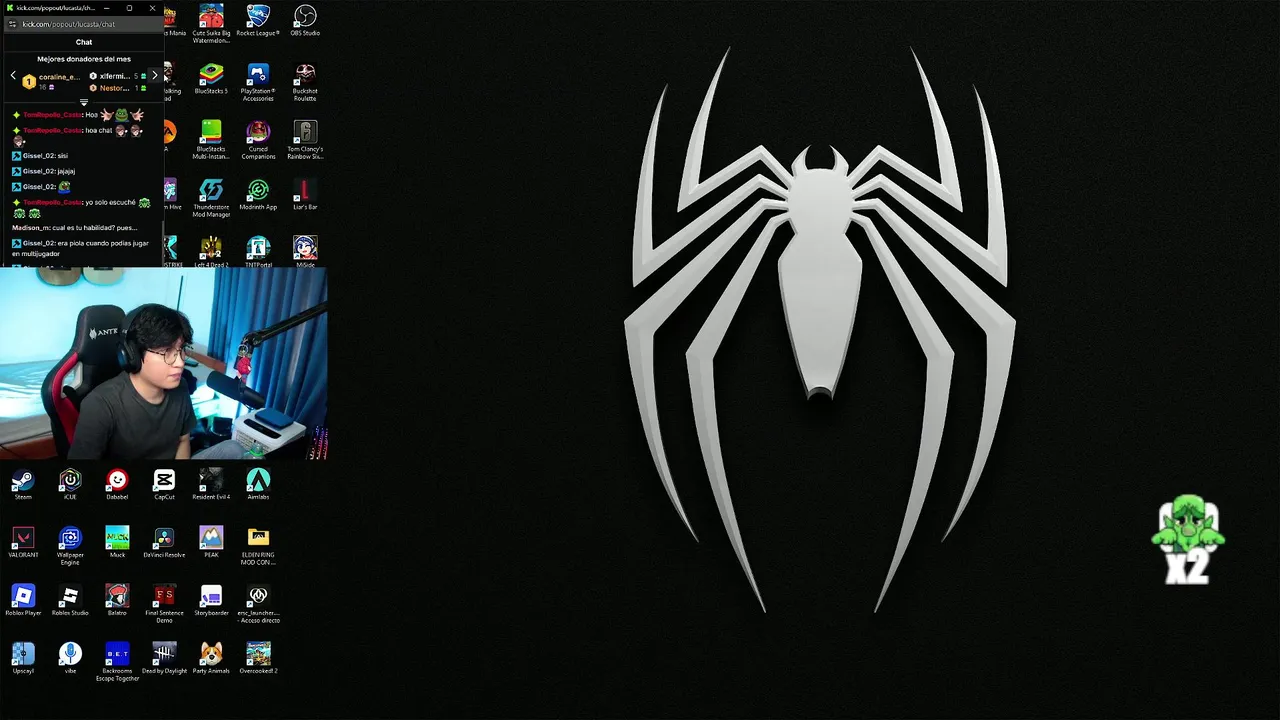Launch the Dababel shortcut
The height and width of the screenshot is (720, 1280).
(117, 485)
